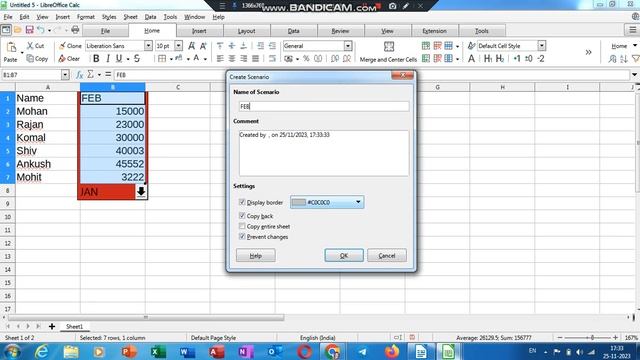Click the horizontal scrollbar of the sheet

146,317
